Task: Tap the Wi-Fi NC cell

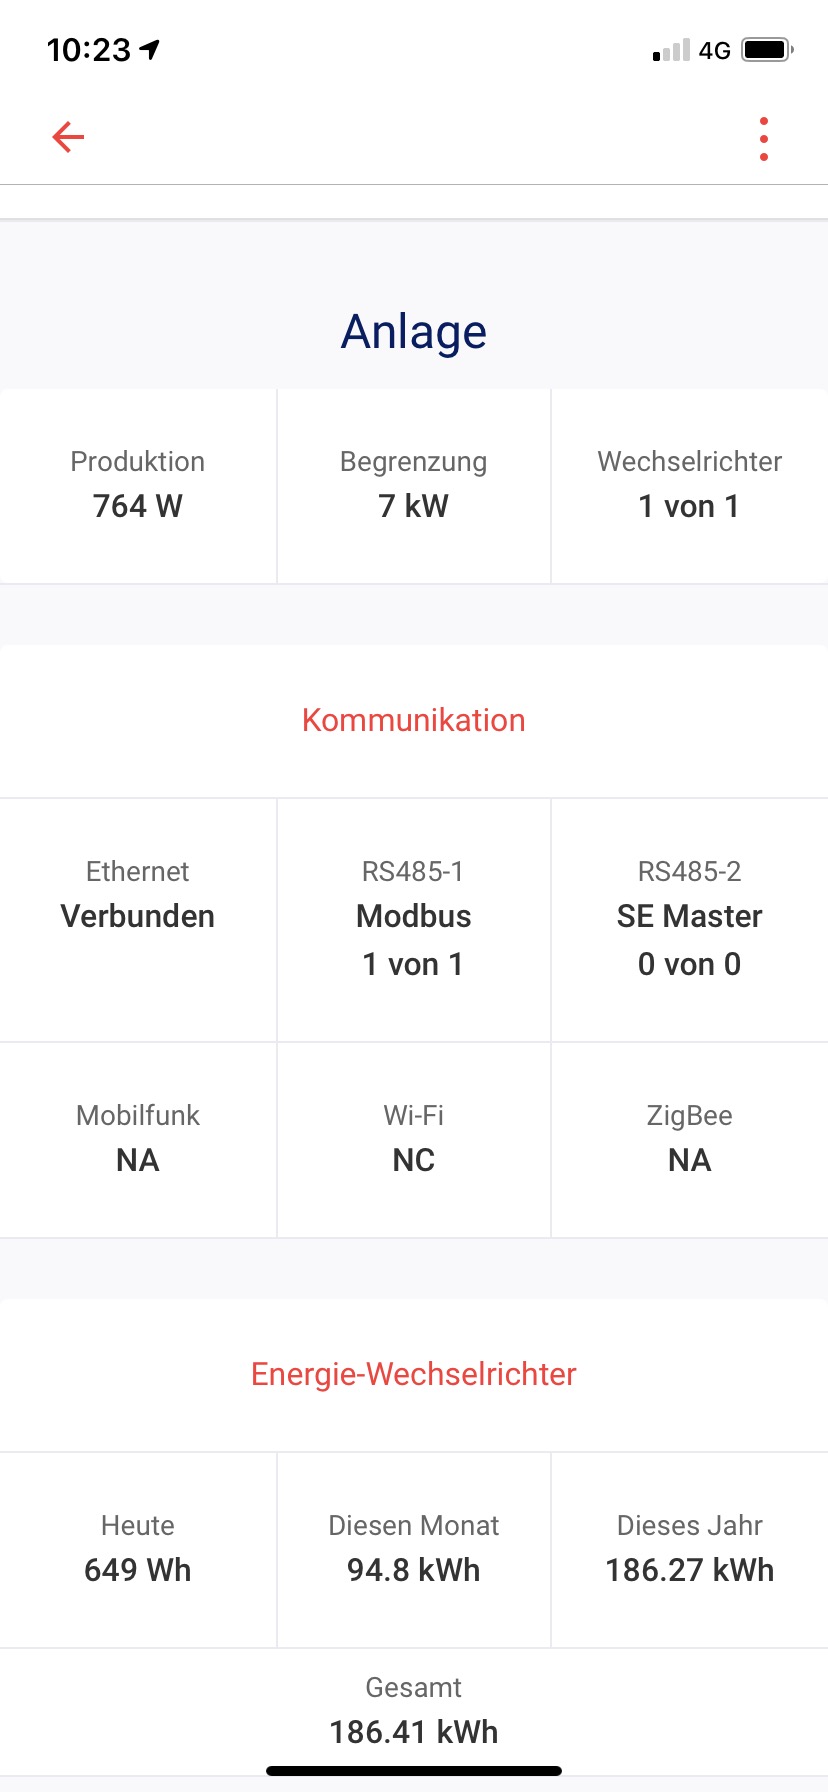Action: (414, 1139)
